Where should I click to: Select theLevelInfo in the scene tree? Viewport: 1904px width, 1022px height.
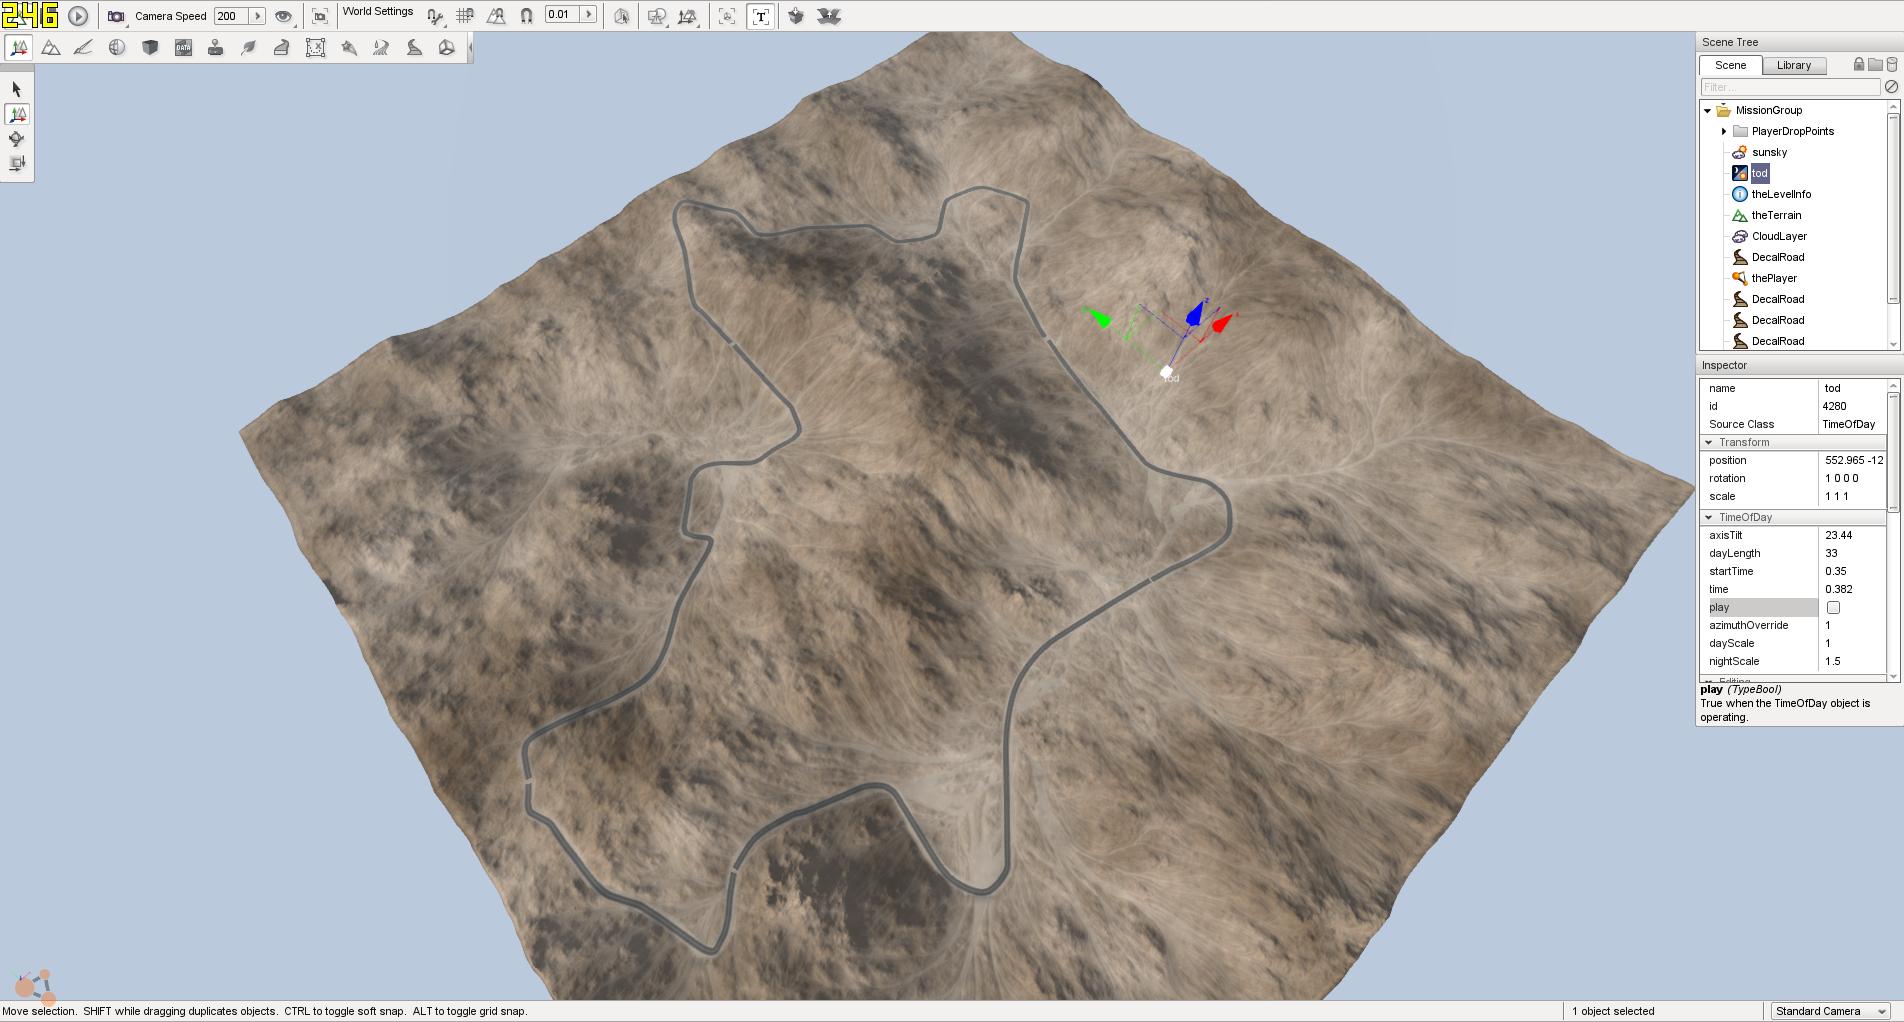[x=1781, y=194]
